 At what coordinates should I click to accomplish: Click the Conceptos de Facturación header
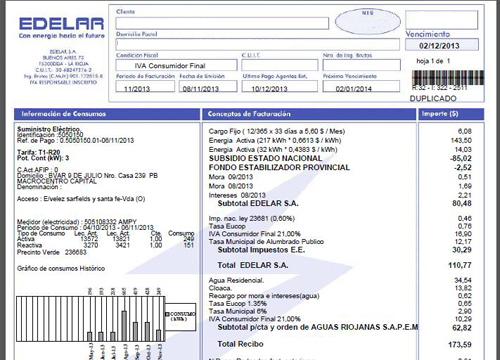tap(309, 114)
